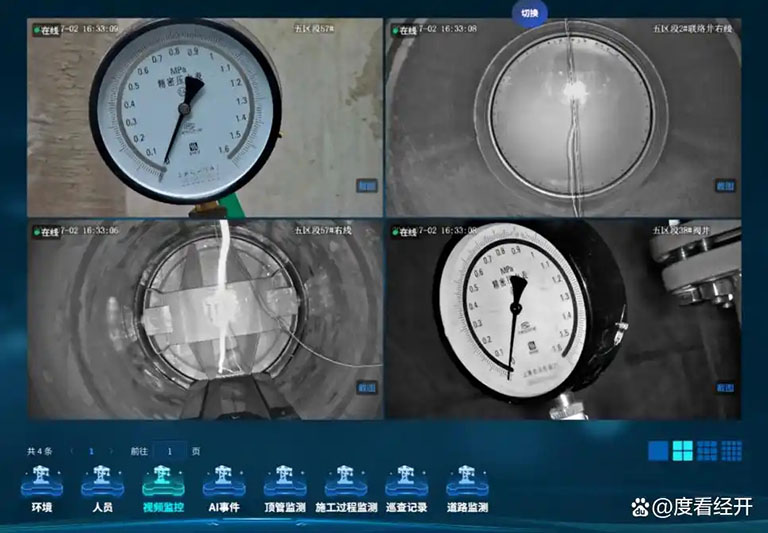This screenshot has height=533, width=768.
Task: Open the 道路监测 module icon
Action: pyautogui.click(x=467, y=481)
